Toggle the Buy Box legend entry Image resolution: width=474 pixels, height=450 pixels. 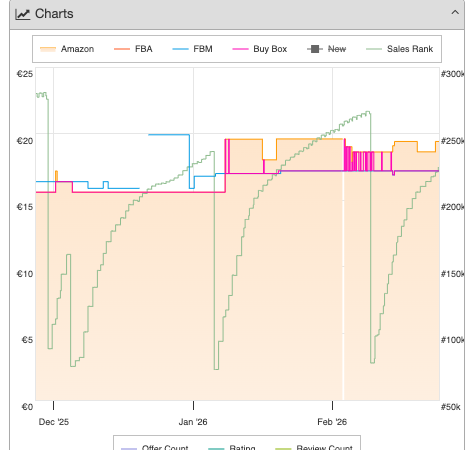(260, 49)
